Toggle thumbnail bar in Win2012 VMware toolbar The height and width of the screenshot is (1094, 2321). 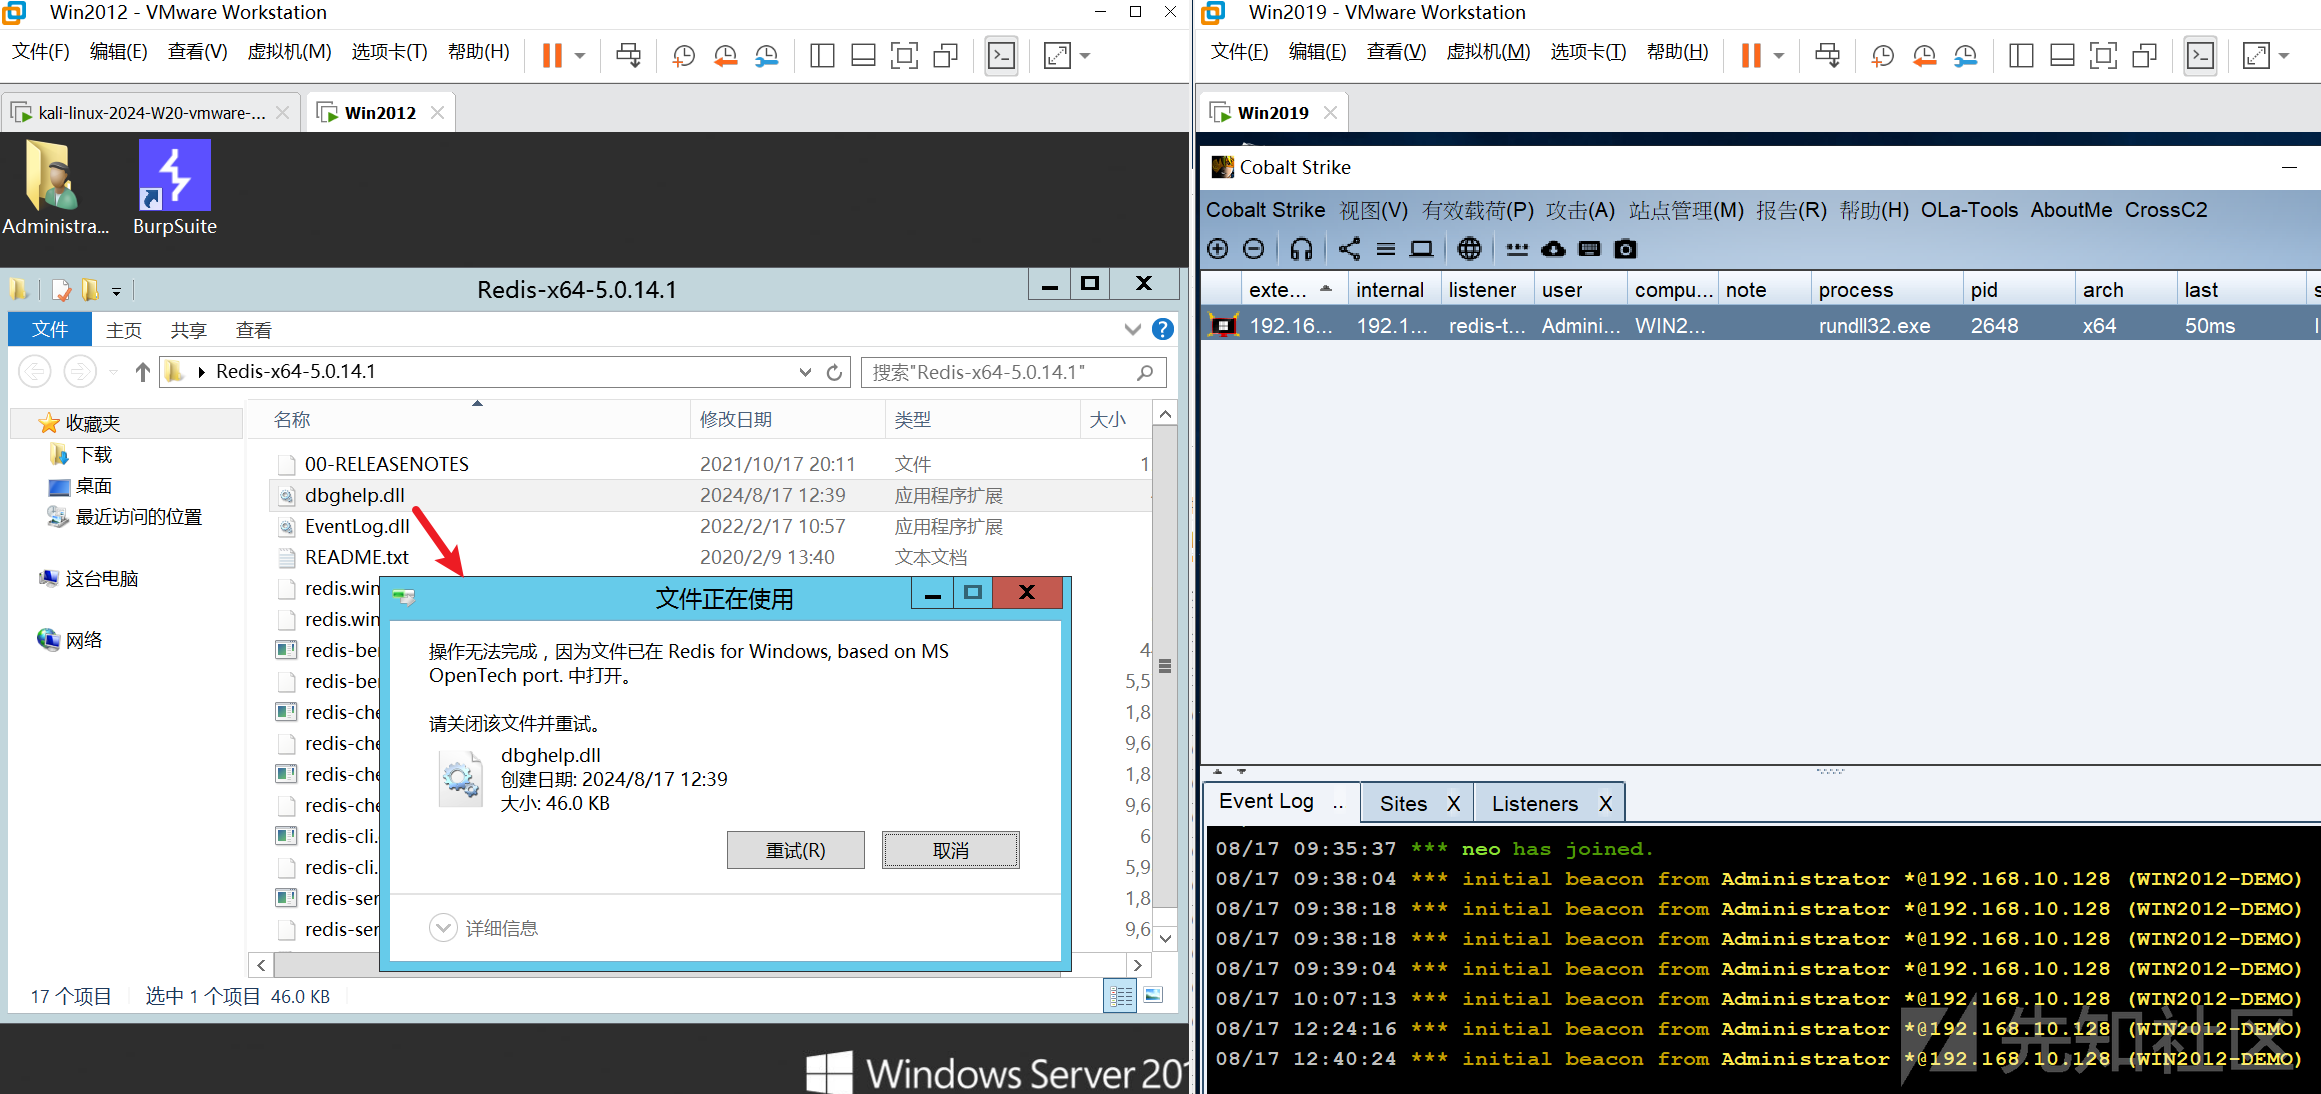(863, 55)
